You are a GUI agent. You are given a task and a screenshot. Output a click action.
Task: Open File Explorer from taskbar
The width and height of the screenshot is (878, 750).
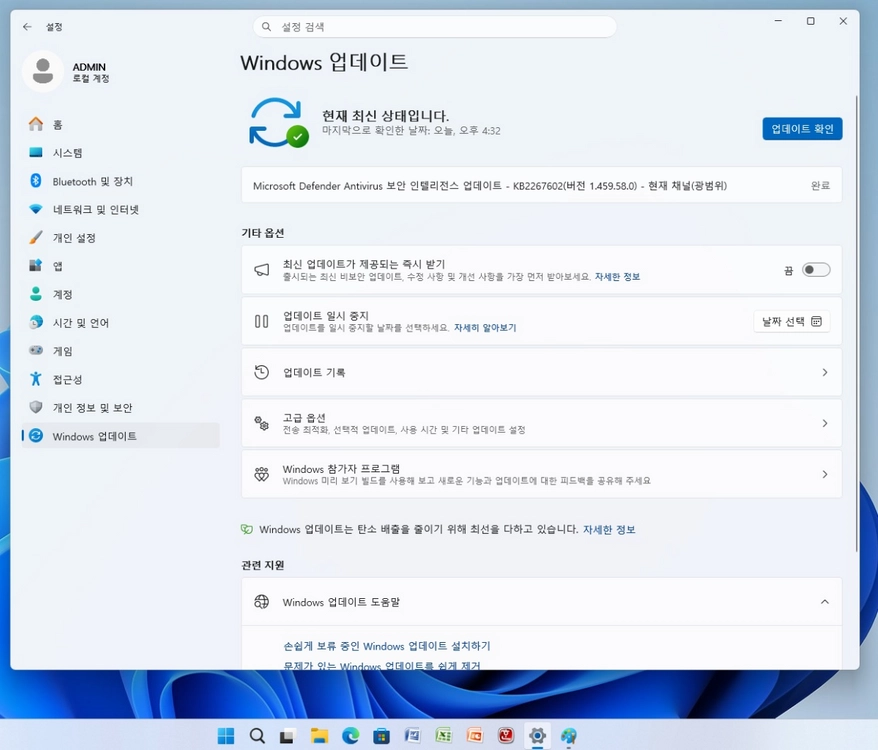(x=319, y=735)
